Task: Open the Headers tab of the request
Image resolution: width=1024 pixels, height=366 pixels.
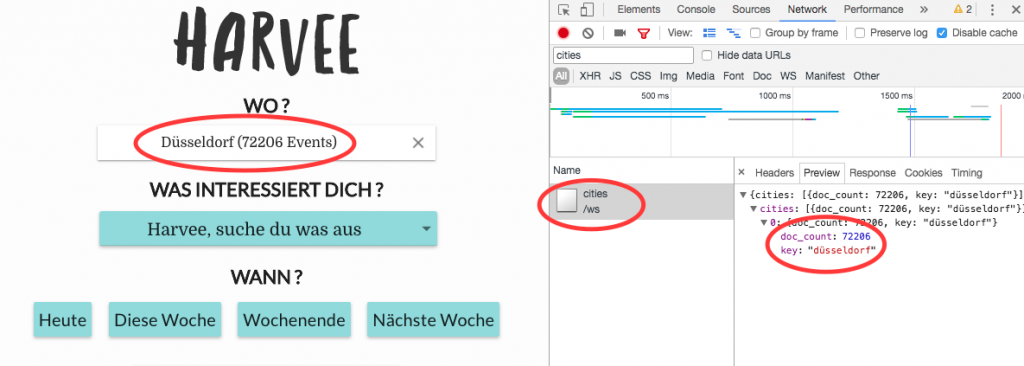Action: tap(774, 173)
